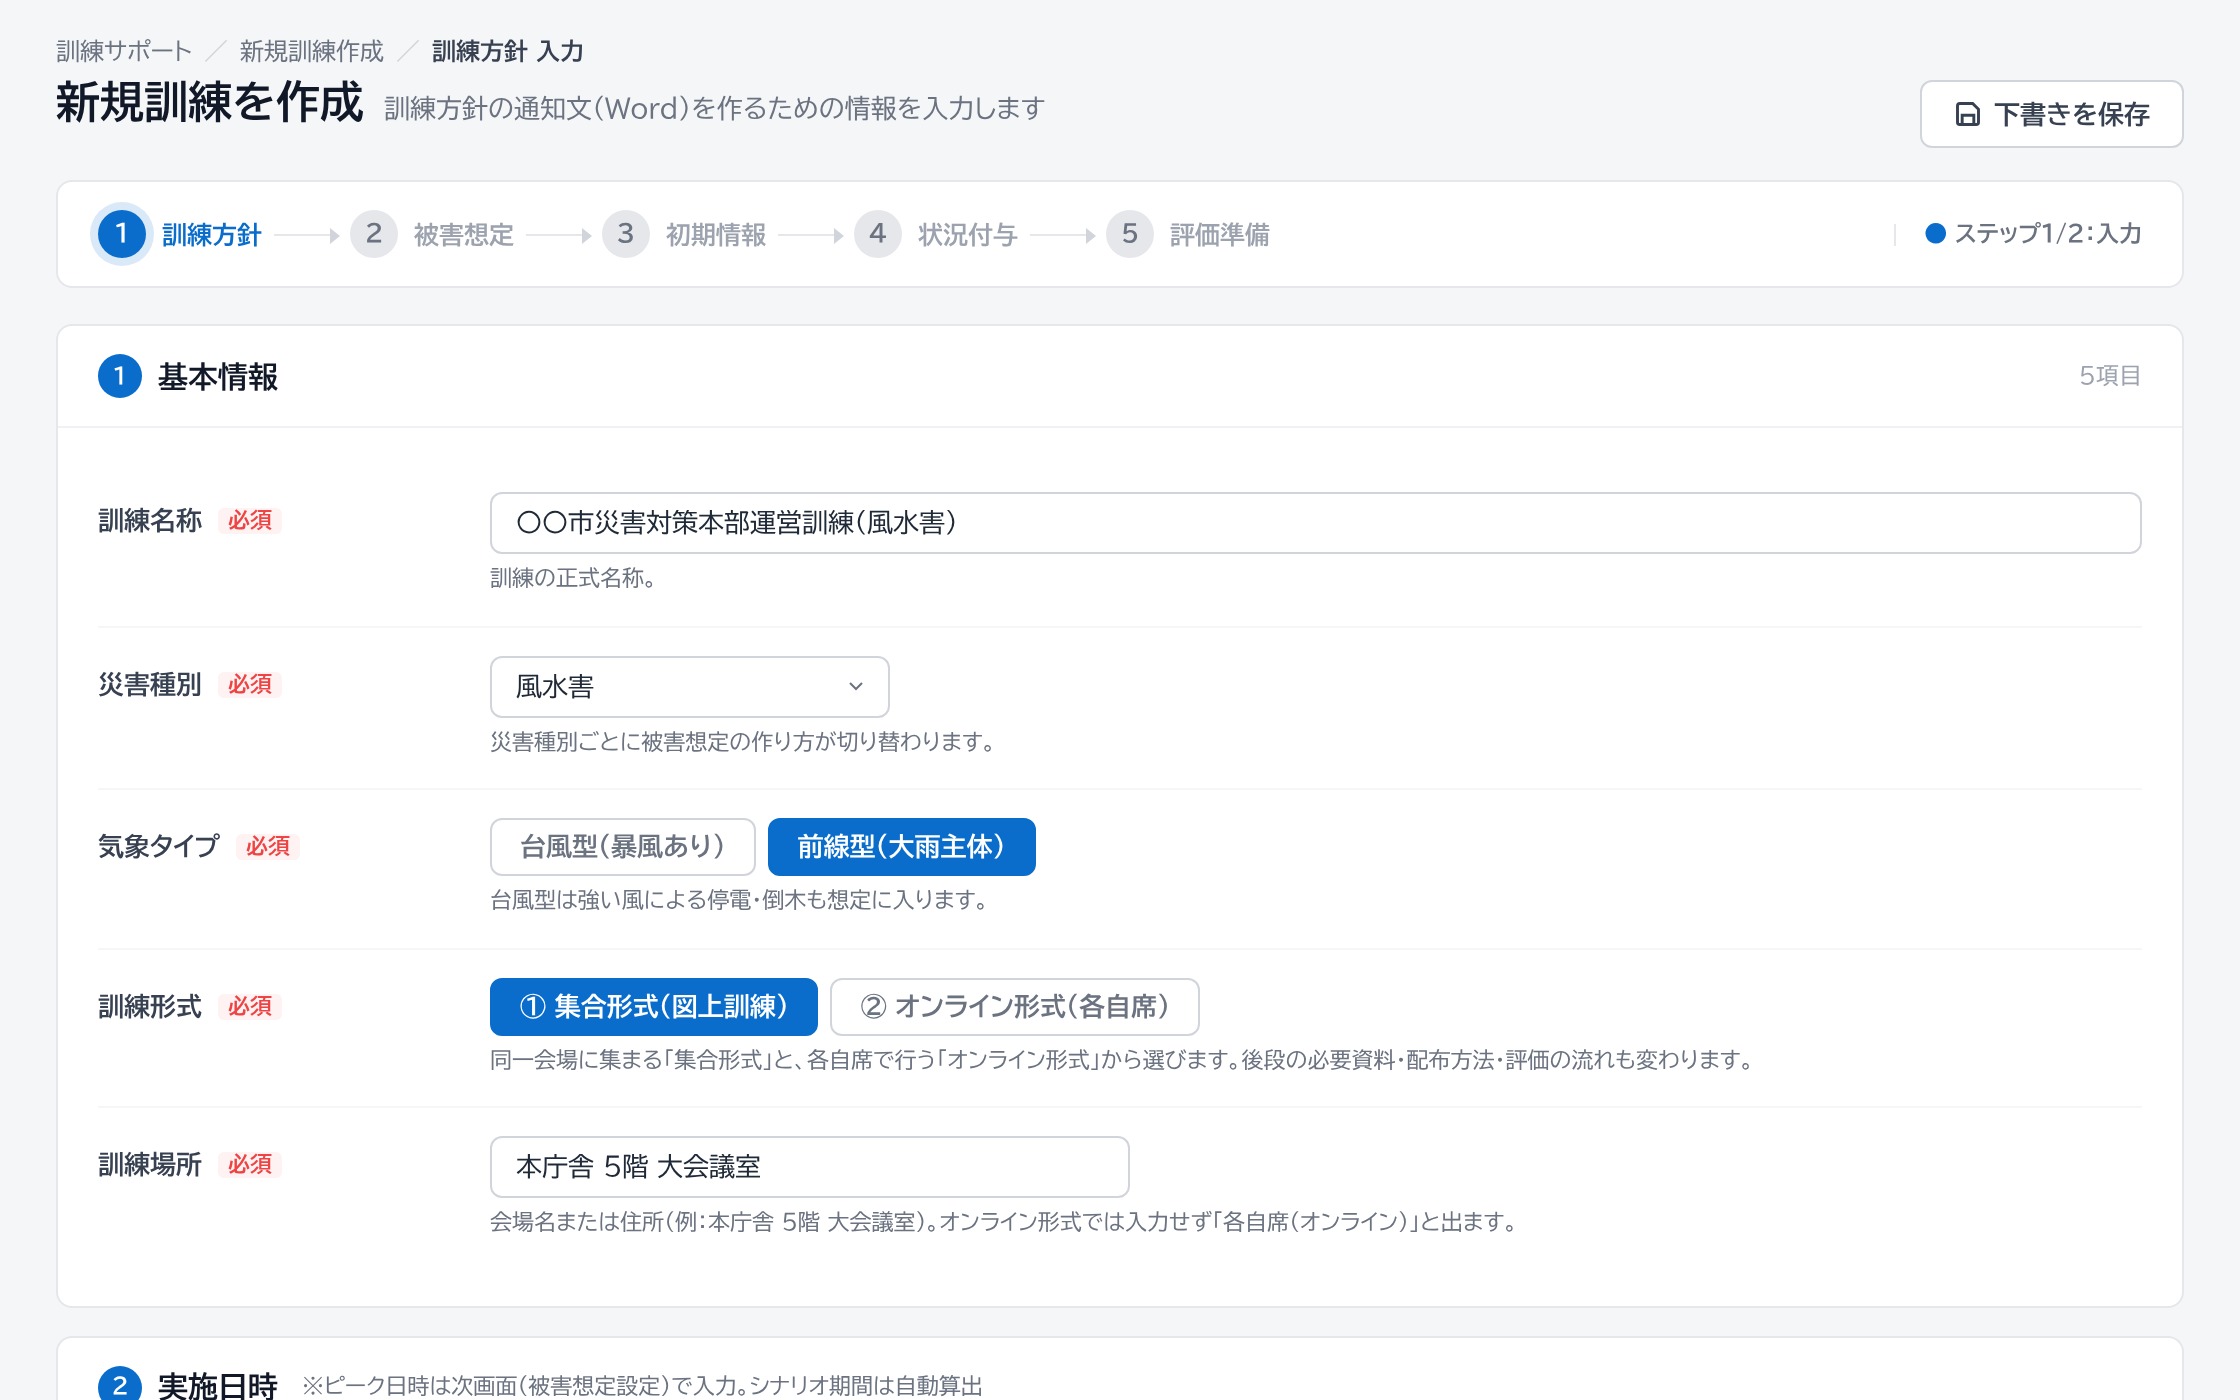Click the 訓練場所 field label
The height and width of the screenshot is (1400, 2240).
[150, 1165]
